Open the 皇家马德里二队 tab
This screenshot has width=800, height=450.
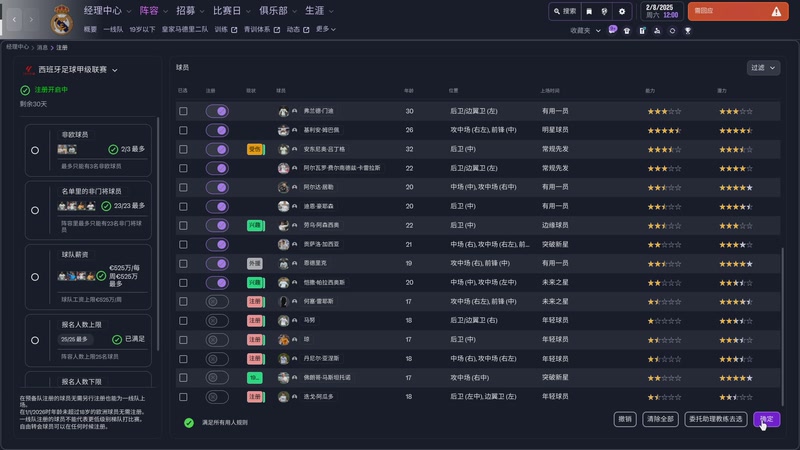tap(185, 30)
